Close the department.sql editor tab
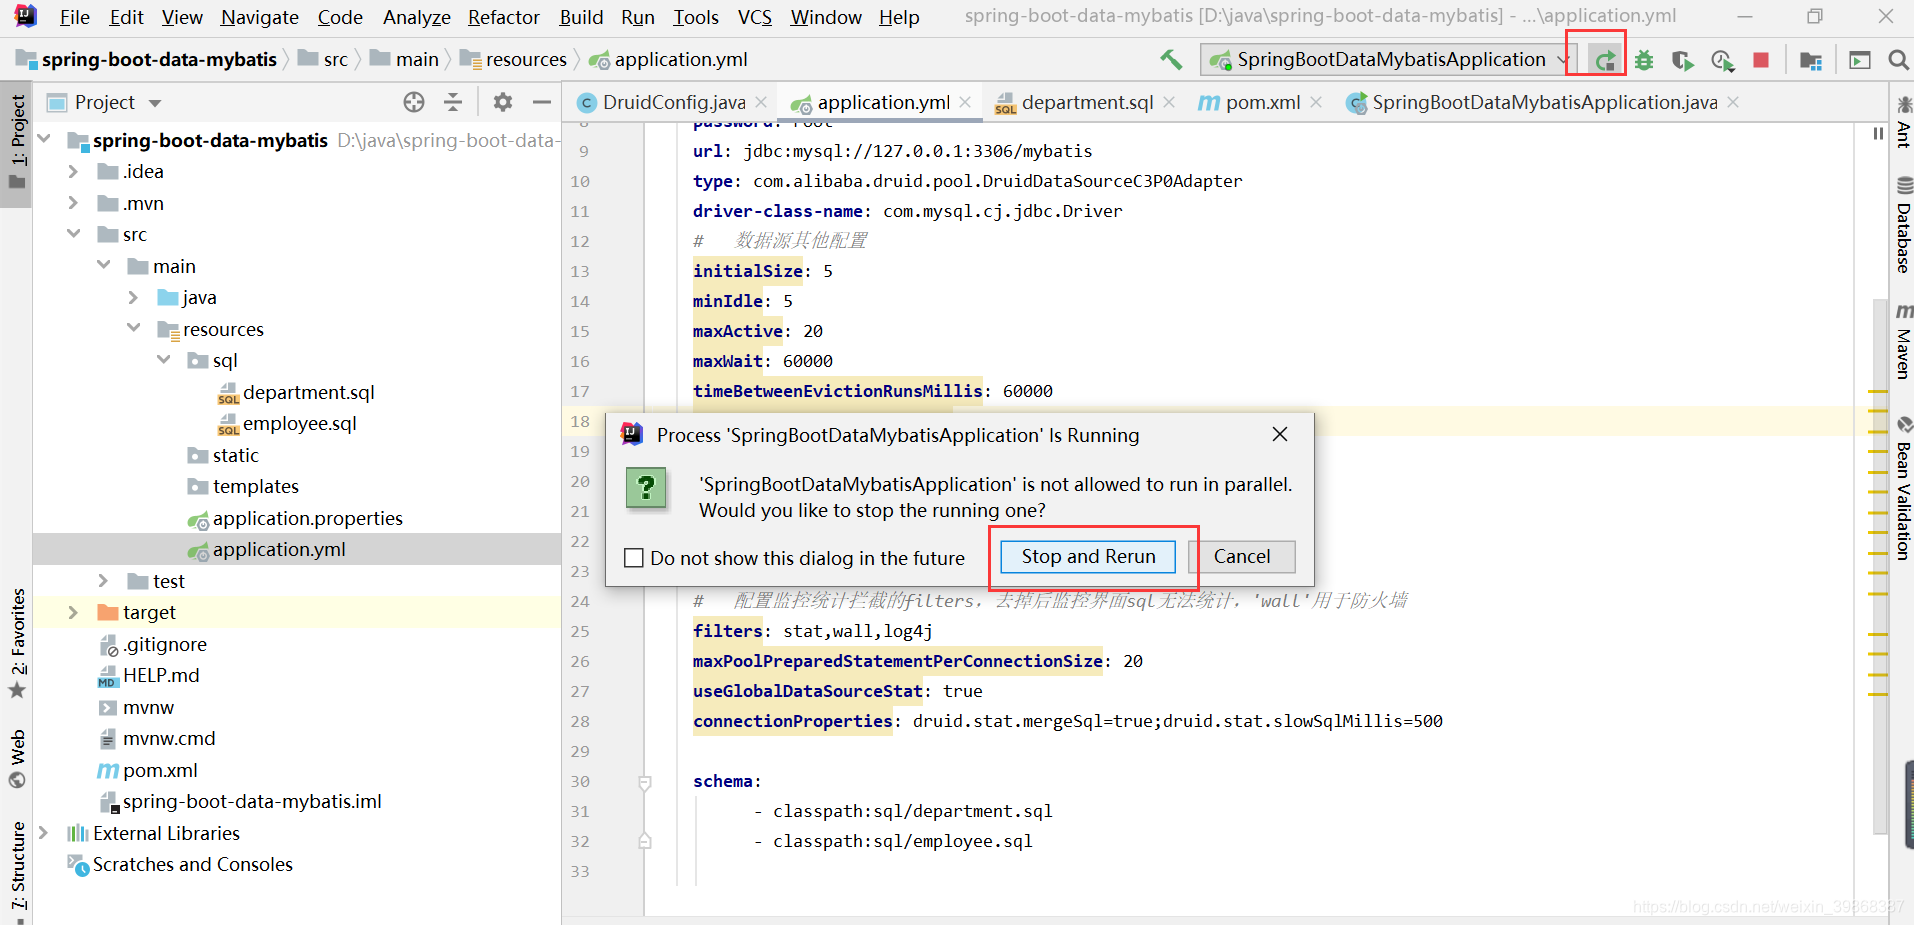 point(1169,102)
